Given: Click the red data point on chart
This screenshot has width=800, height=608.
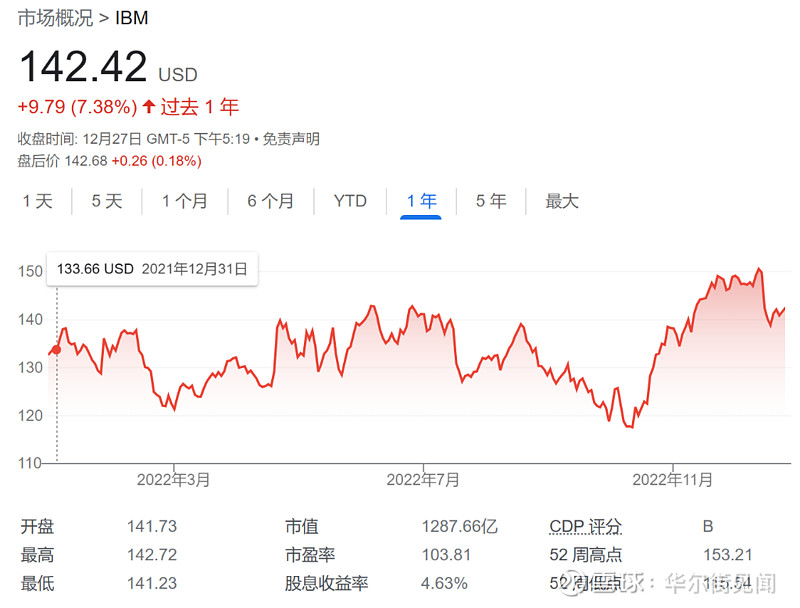Looking at the screenshot, I should (57, 350).
